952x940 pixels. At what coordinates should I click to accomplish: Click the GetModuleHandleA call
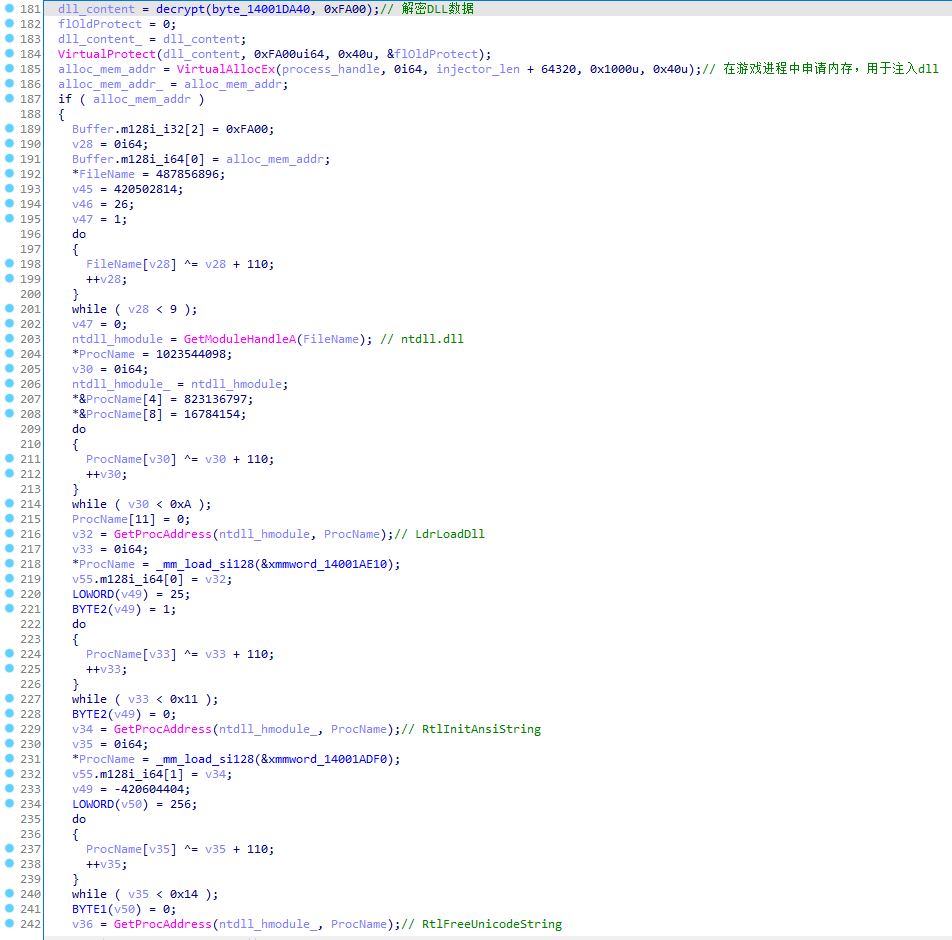(x=240, y=339)
